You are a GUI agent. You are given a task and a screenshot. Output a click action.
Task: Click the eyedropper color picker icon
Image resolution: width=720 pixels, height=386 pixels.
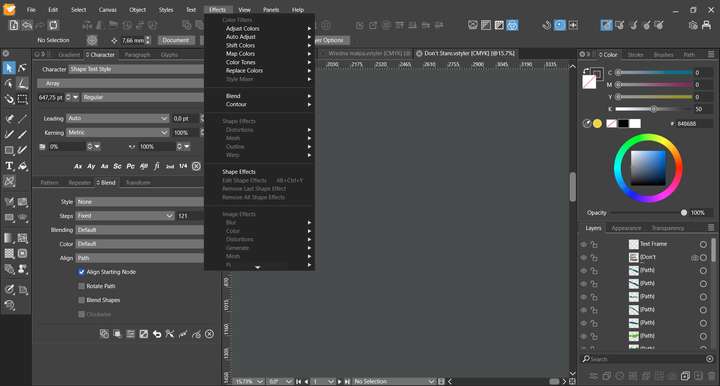(586, 123)
